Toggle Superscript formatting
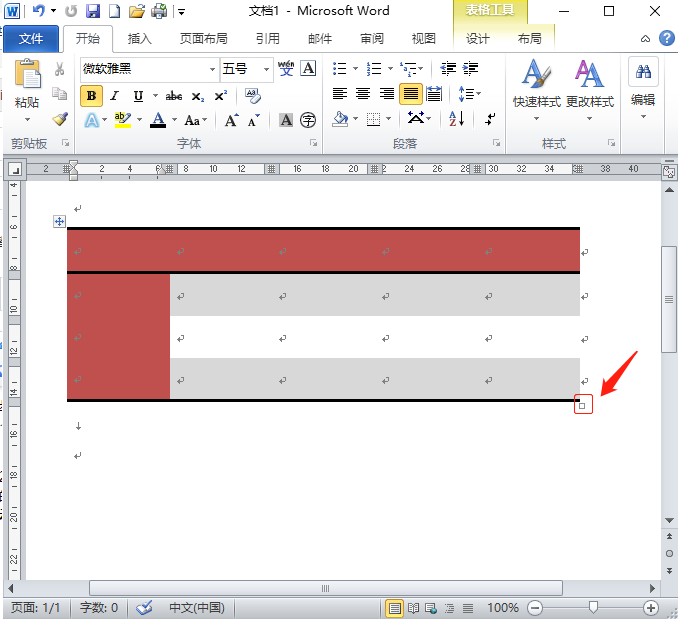Image resolution: width=679 pixels, height=620 pixels. point(220,96)
